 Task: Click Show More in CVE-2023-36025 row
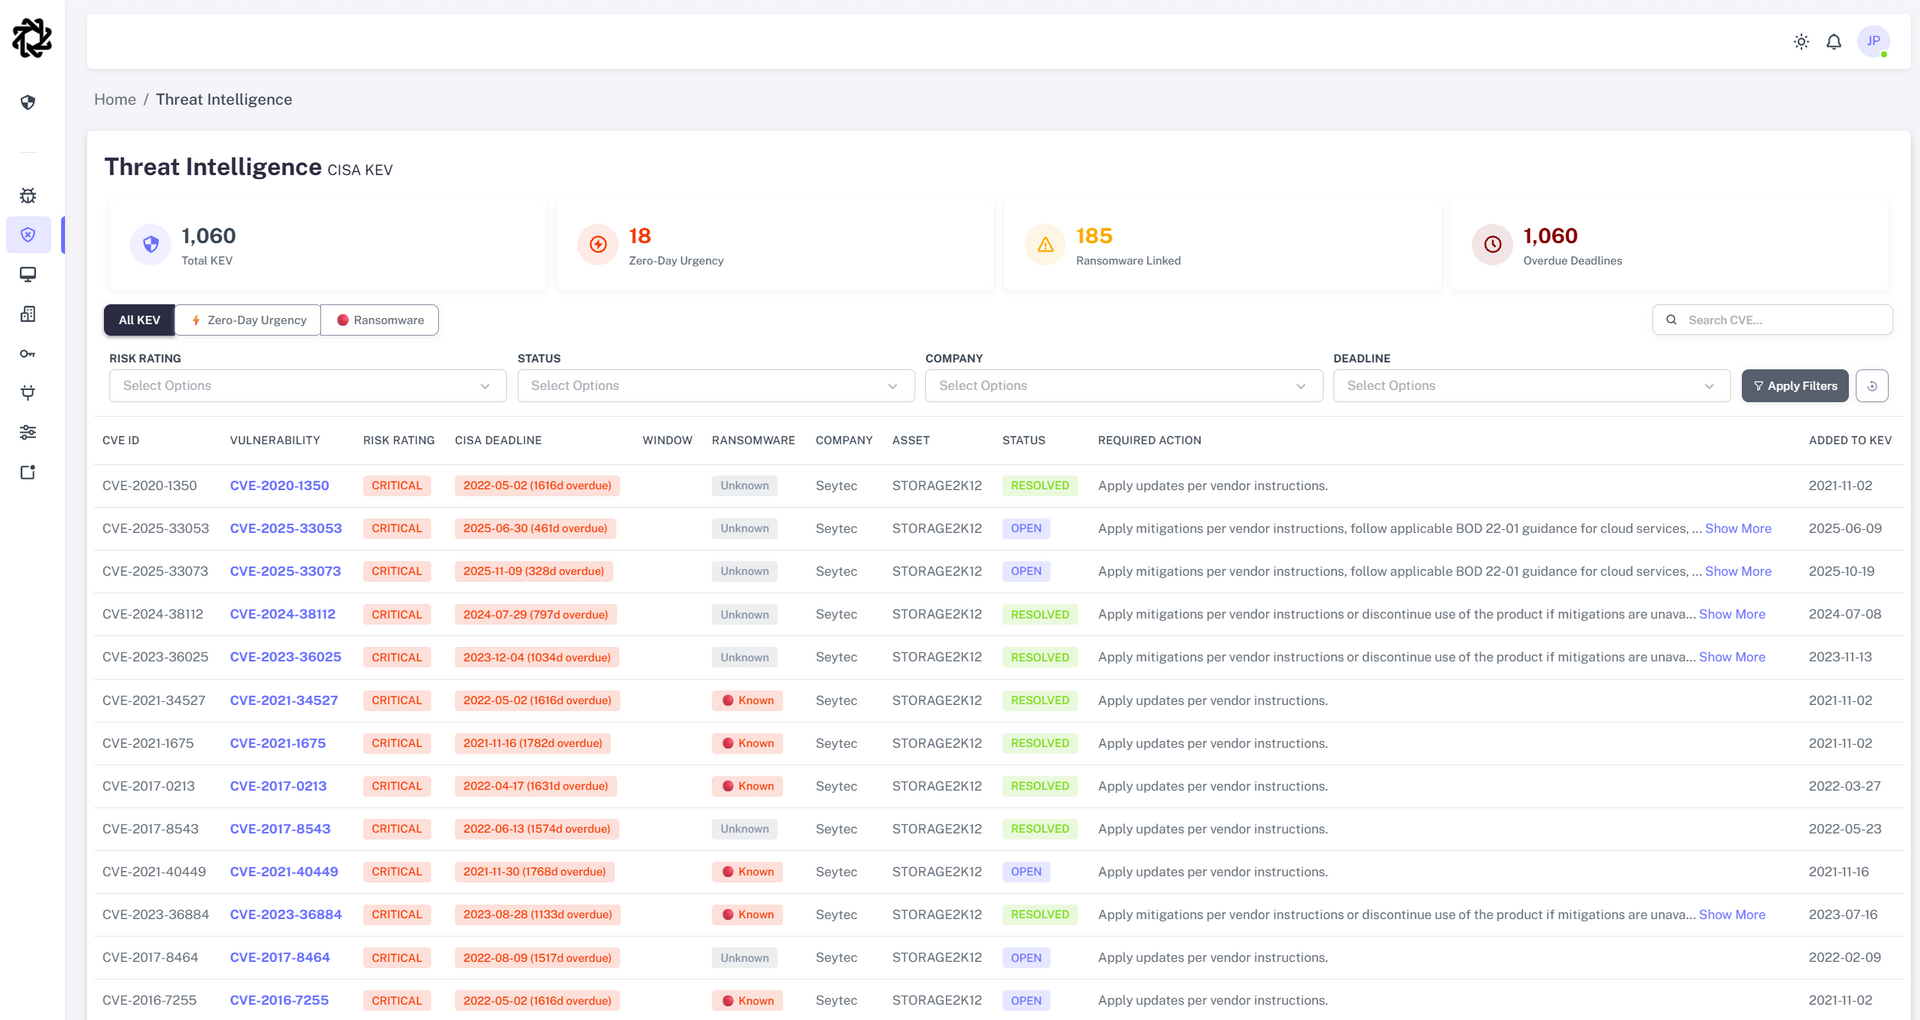[1732, 658]
